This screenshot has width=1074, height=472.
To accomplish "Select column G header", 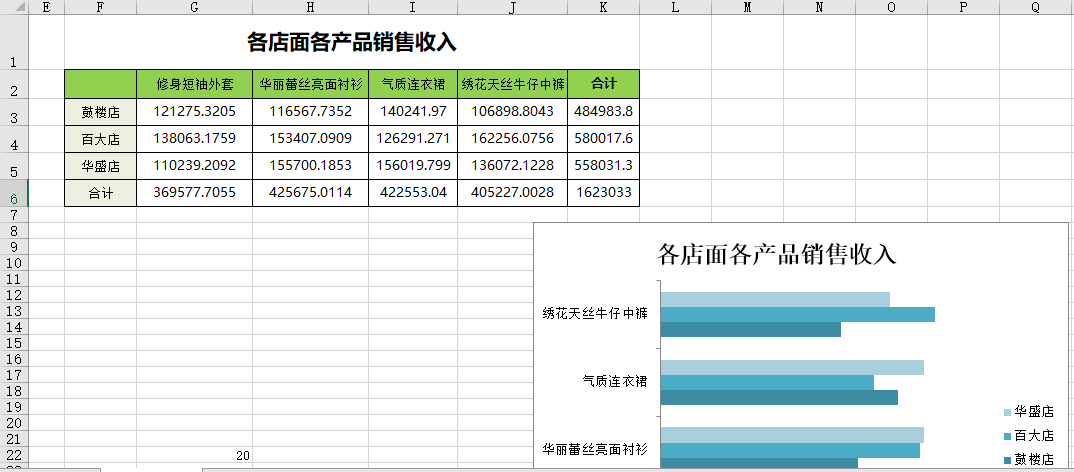I will click(194, 8).
